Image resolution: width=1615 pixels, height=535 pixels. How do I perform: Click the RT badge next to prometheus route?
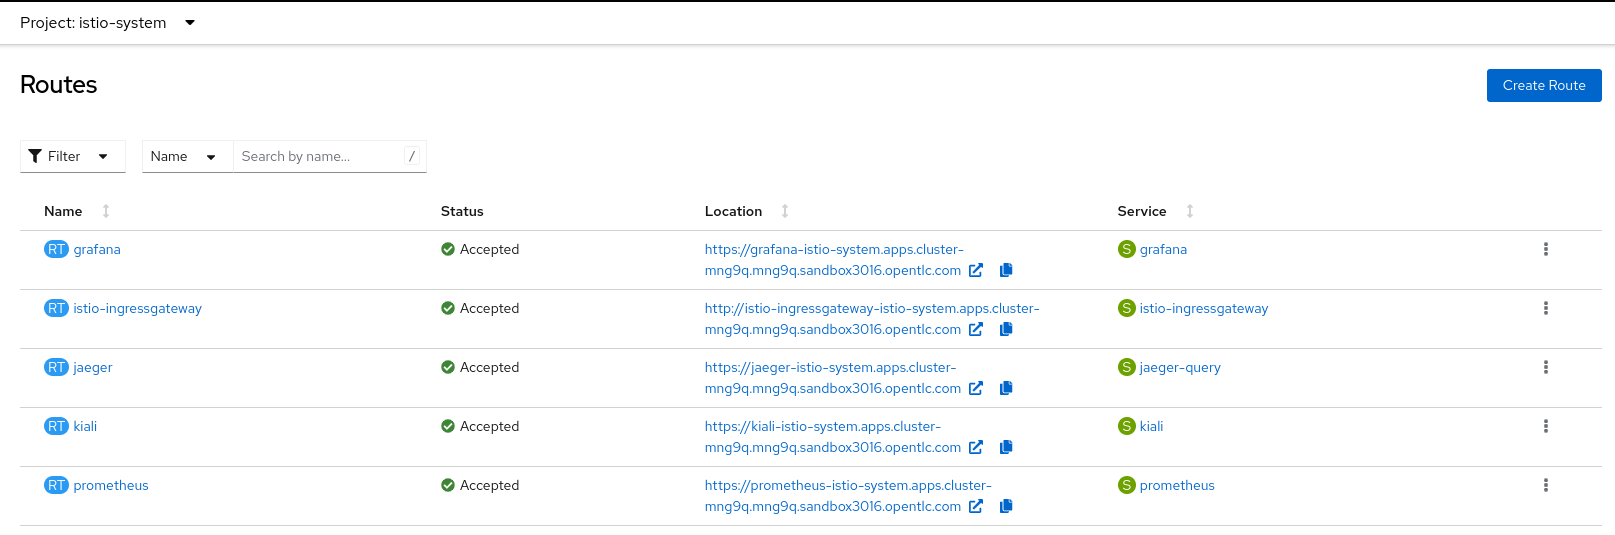tap(56, 485)
